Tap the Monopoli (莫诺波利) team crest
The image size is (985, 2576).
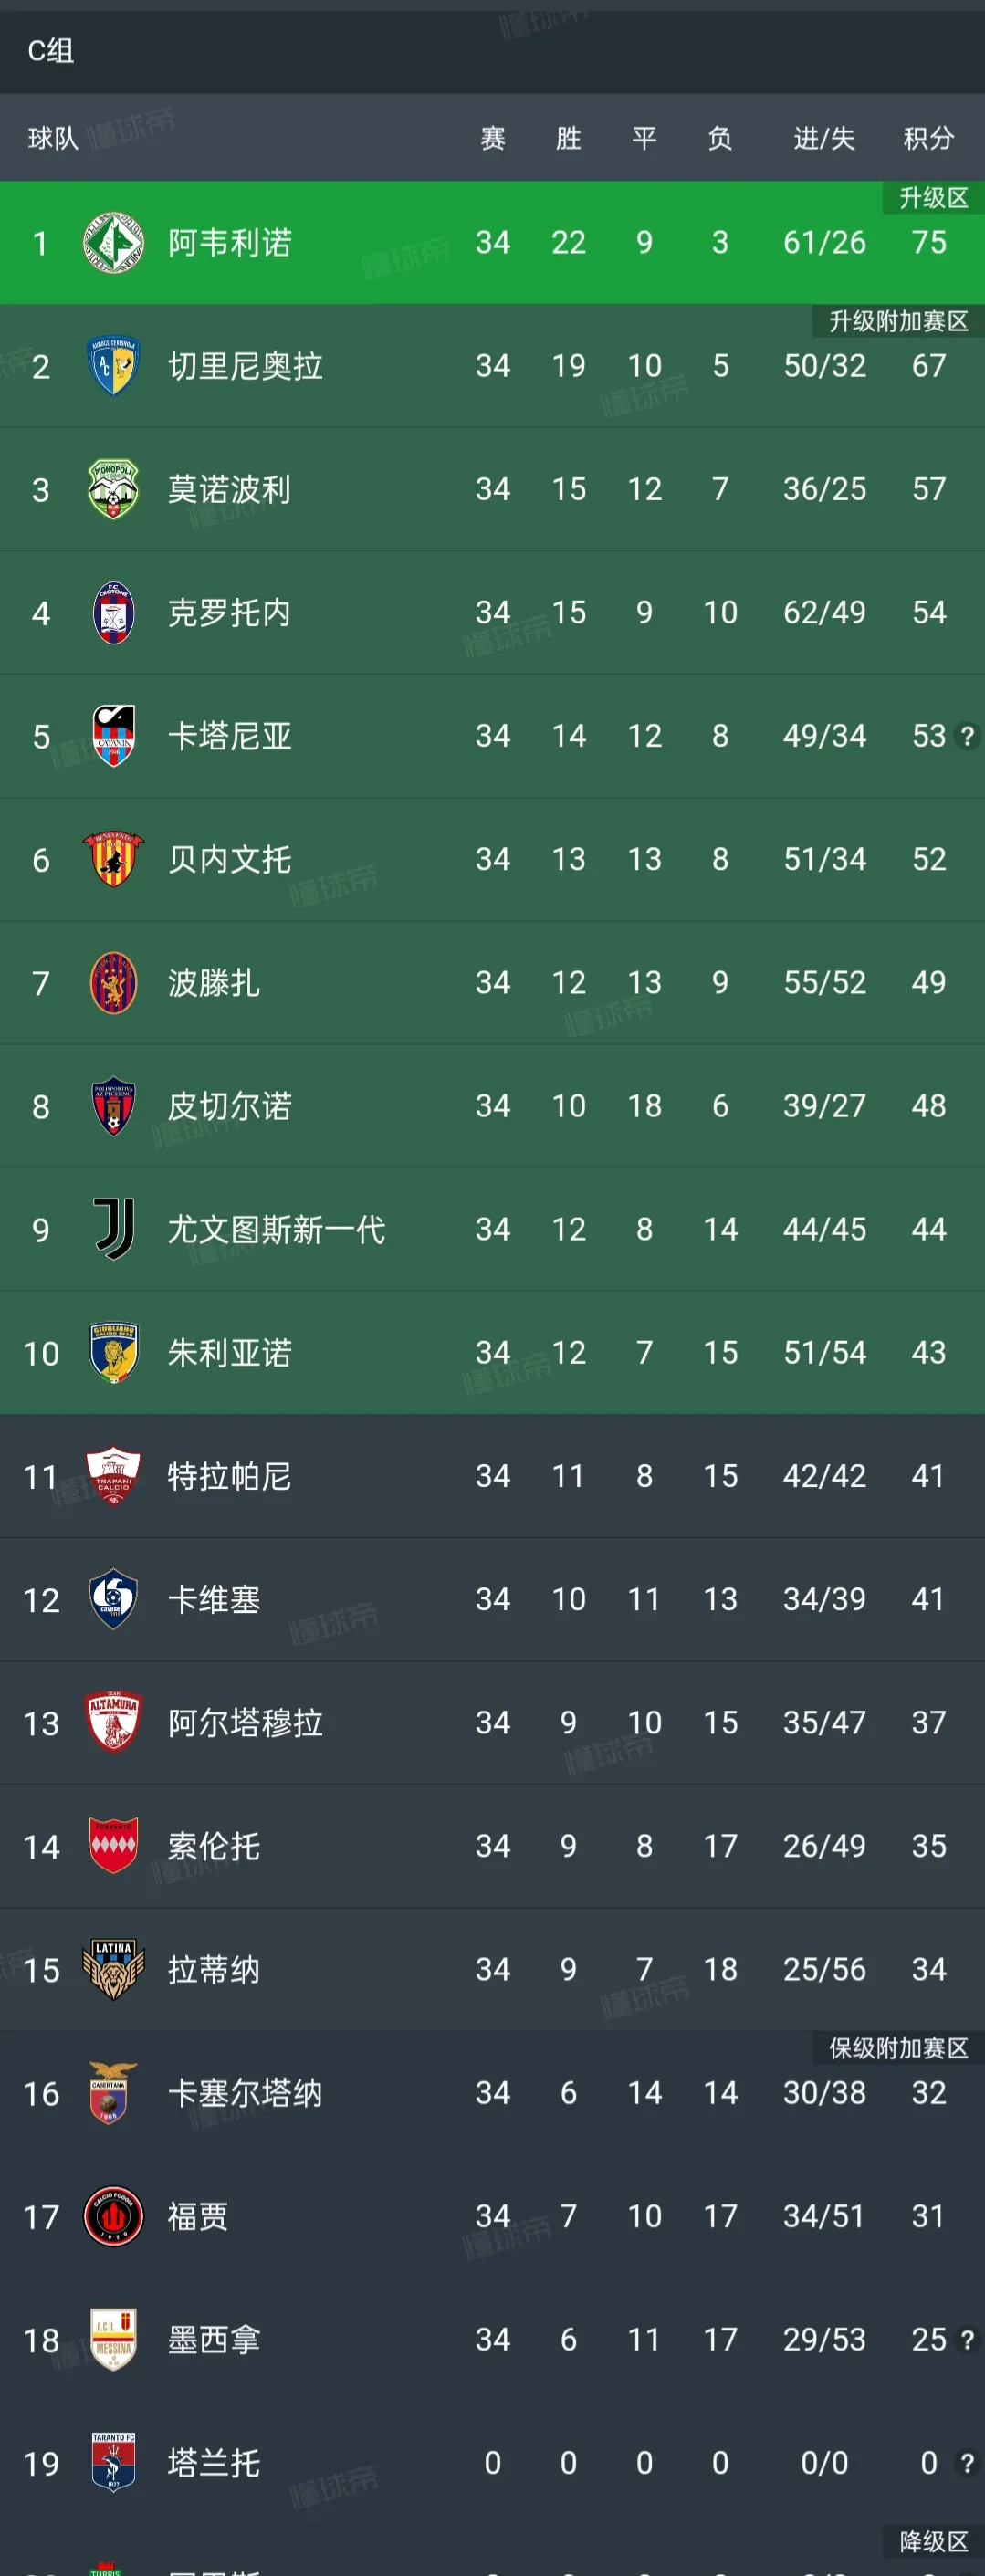(x=113, y=489)
